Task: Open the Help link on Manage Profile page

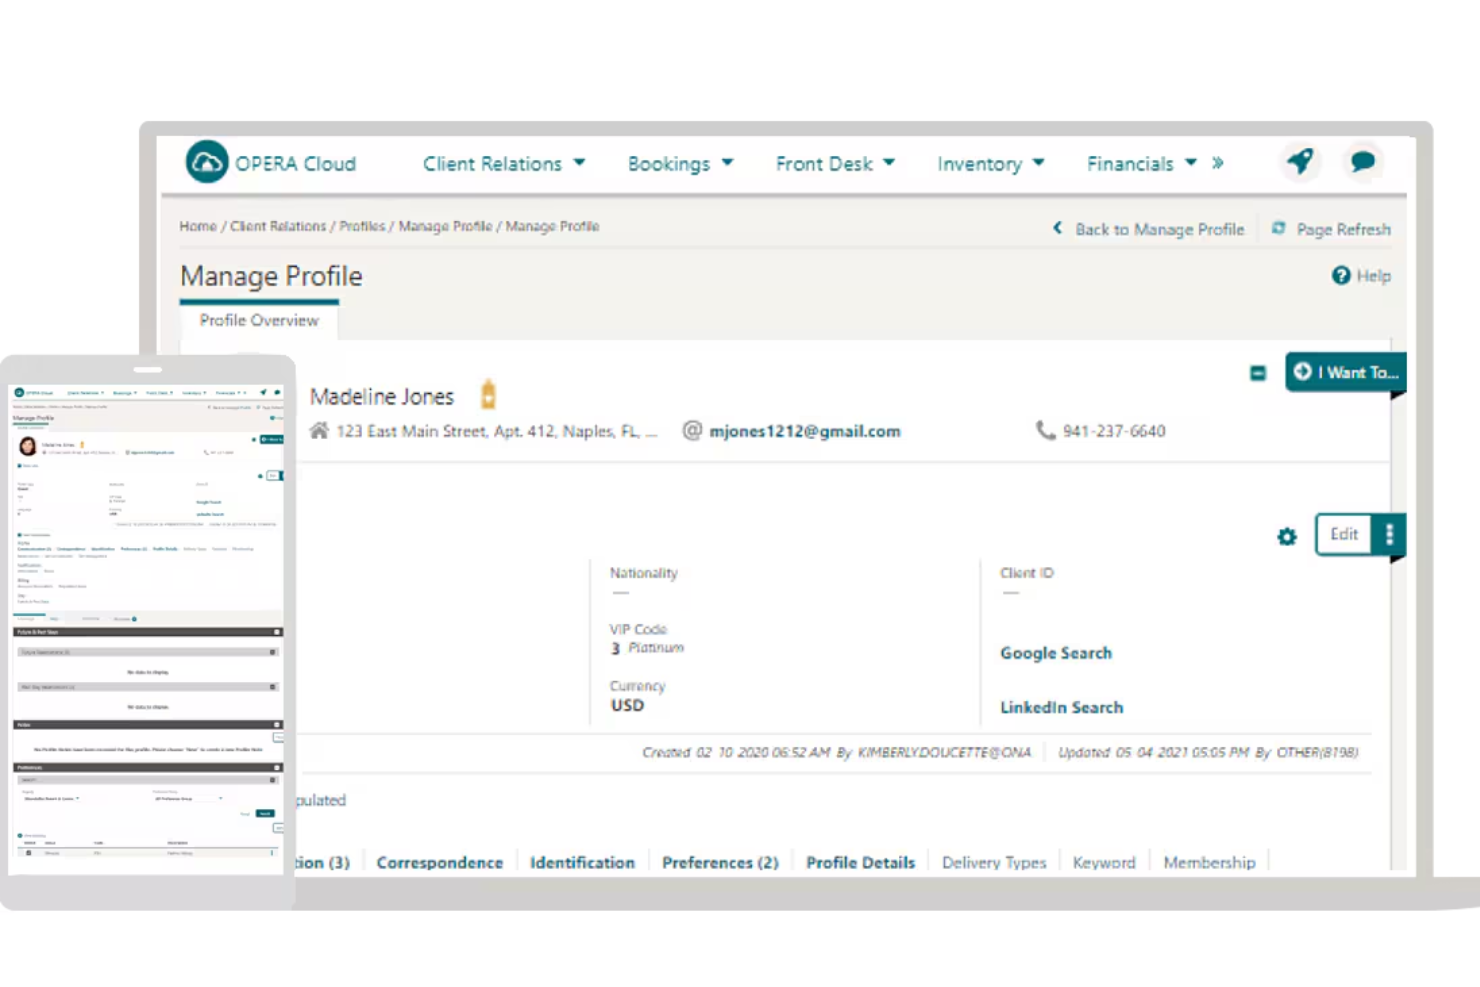Action: [1361, 276]
